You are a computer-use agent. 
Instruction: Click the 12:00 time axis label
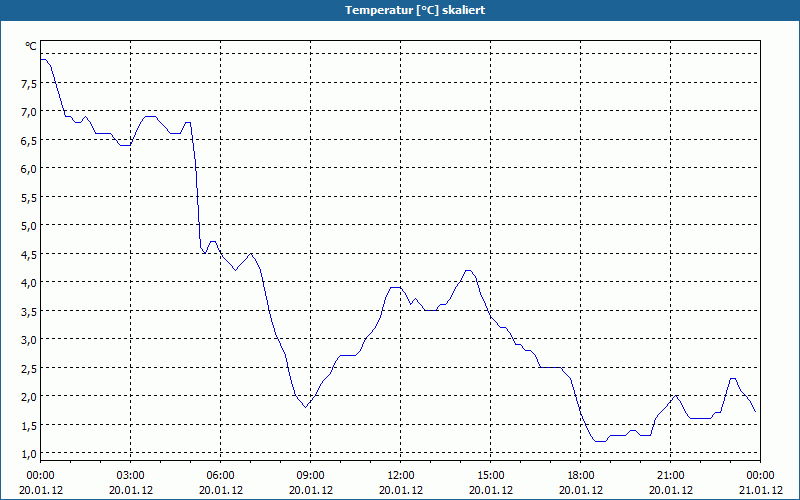click(x=401, y=476)
